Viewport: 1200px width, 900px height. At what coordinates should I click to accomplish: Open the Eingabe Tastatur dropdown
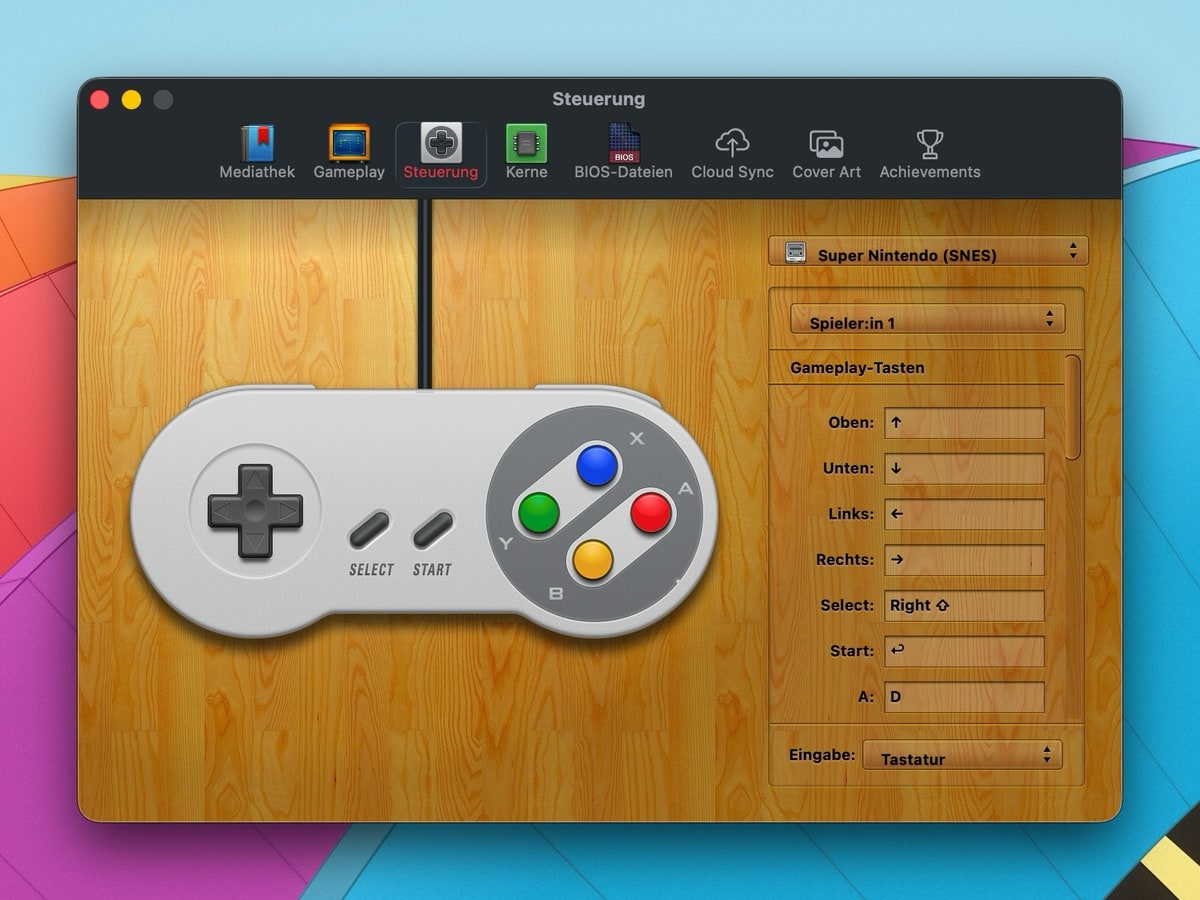962,756
